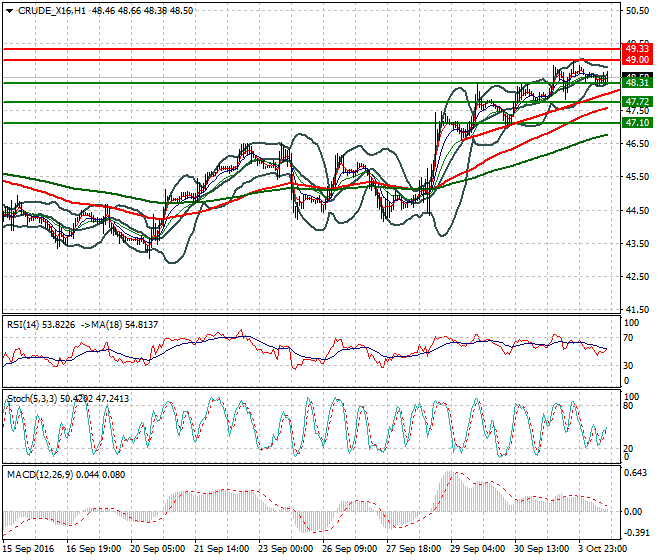The height and width of the screenshot is (560, 660).
Task: Click the 46.50 price axis label
Action: pos(637,144)
